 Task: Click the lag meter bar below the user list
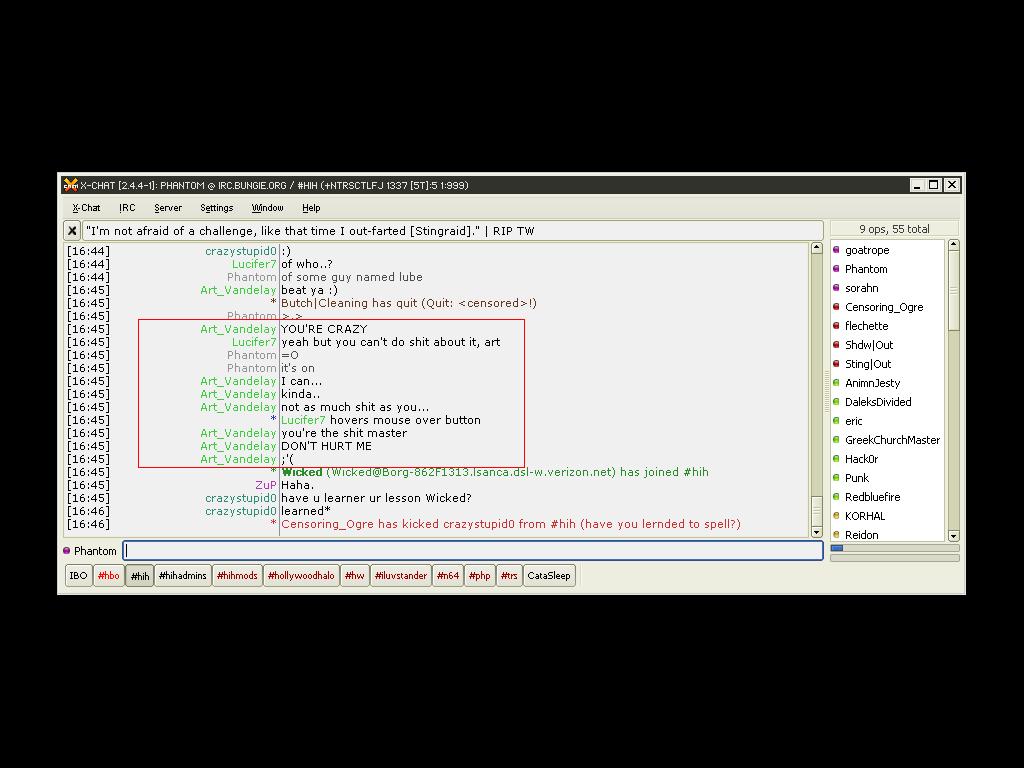pyautogui.click(x=894, y=548)
